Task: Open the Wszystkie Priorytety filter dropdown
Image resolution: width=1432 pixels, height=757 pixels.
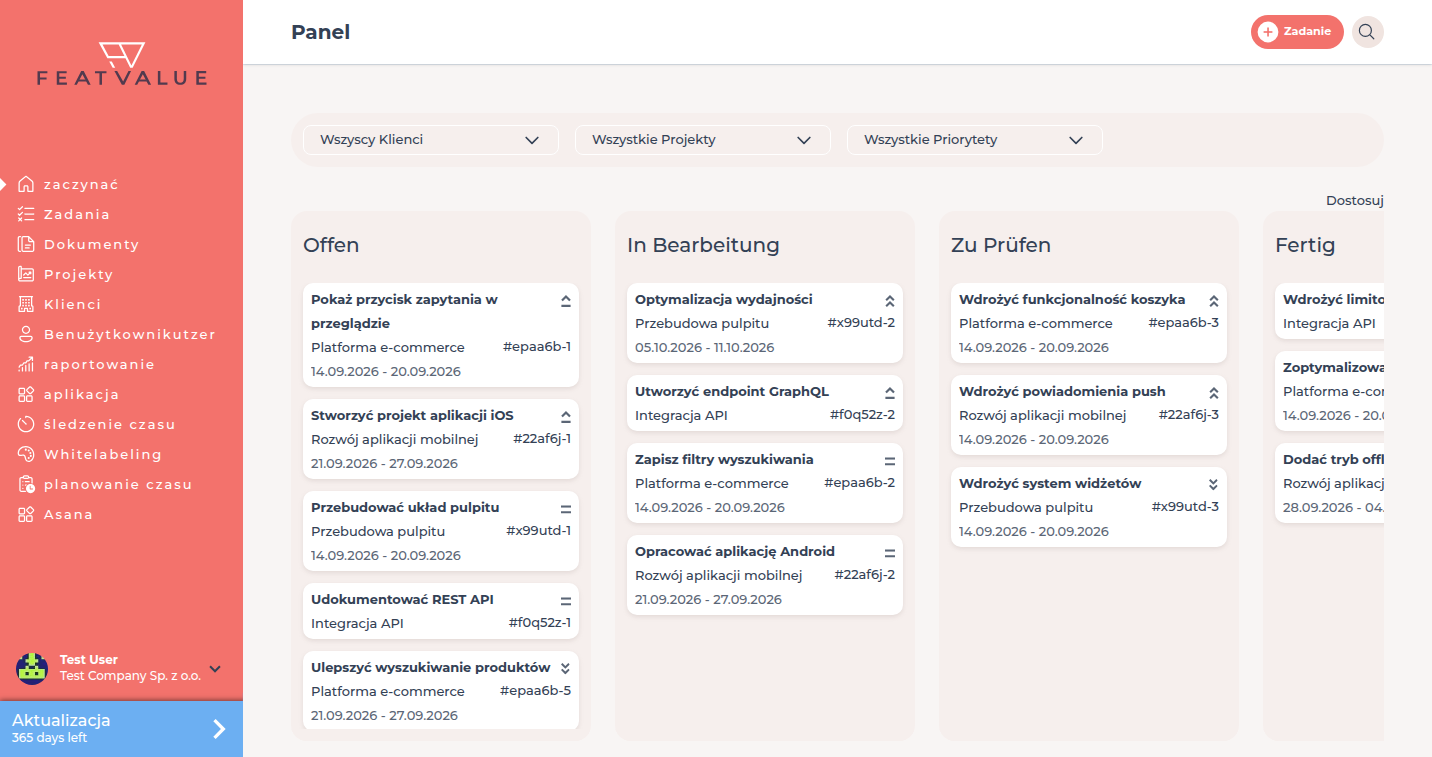Action: click(x=975, y=140)
